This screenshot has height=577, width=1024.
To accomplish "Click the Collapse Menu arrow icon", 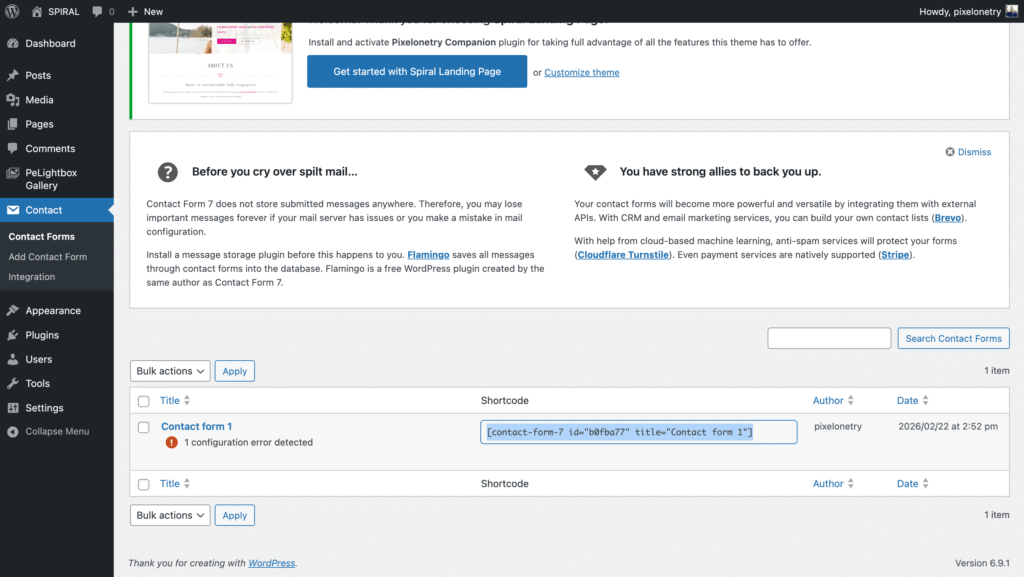I will (13, 432).
